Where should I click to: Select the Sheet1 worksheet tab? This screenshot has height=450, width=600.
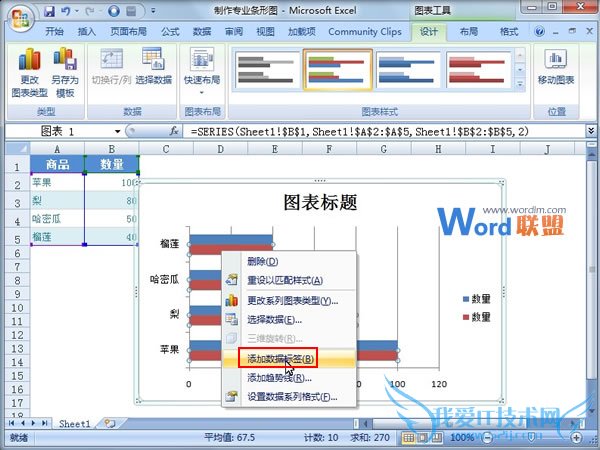pos(75,424)
